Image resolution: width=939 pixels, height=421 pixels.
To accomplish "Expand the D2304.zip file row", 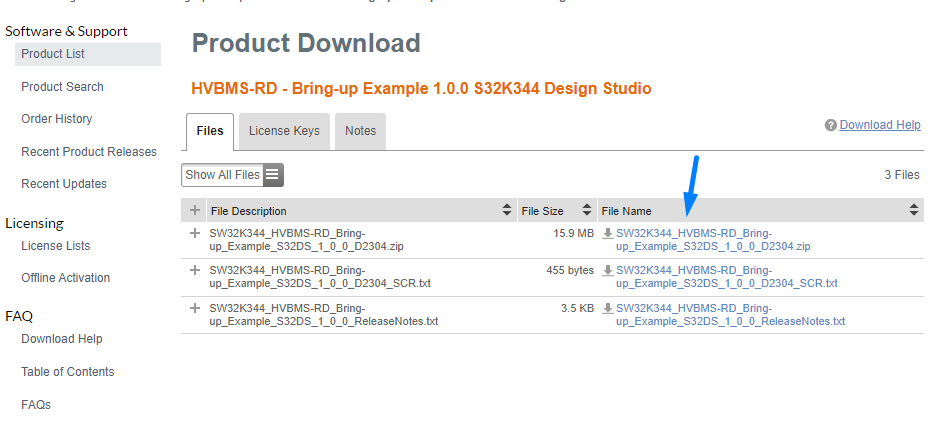I will click(x=195, y=234).
